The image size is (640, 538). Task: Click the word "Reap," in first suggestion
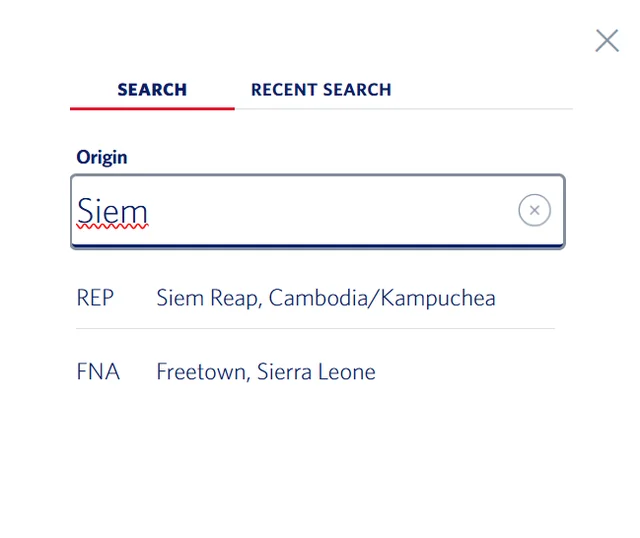point(236,298)
